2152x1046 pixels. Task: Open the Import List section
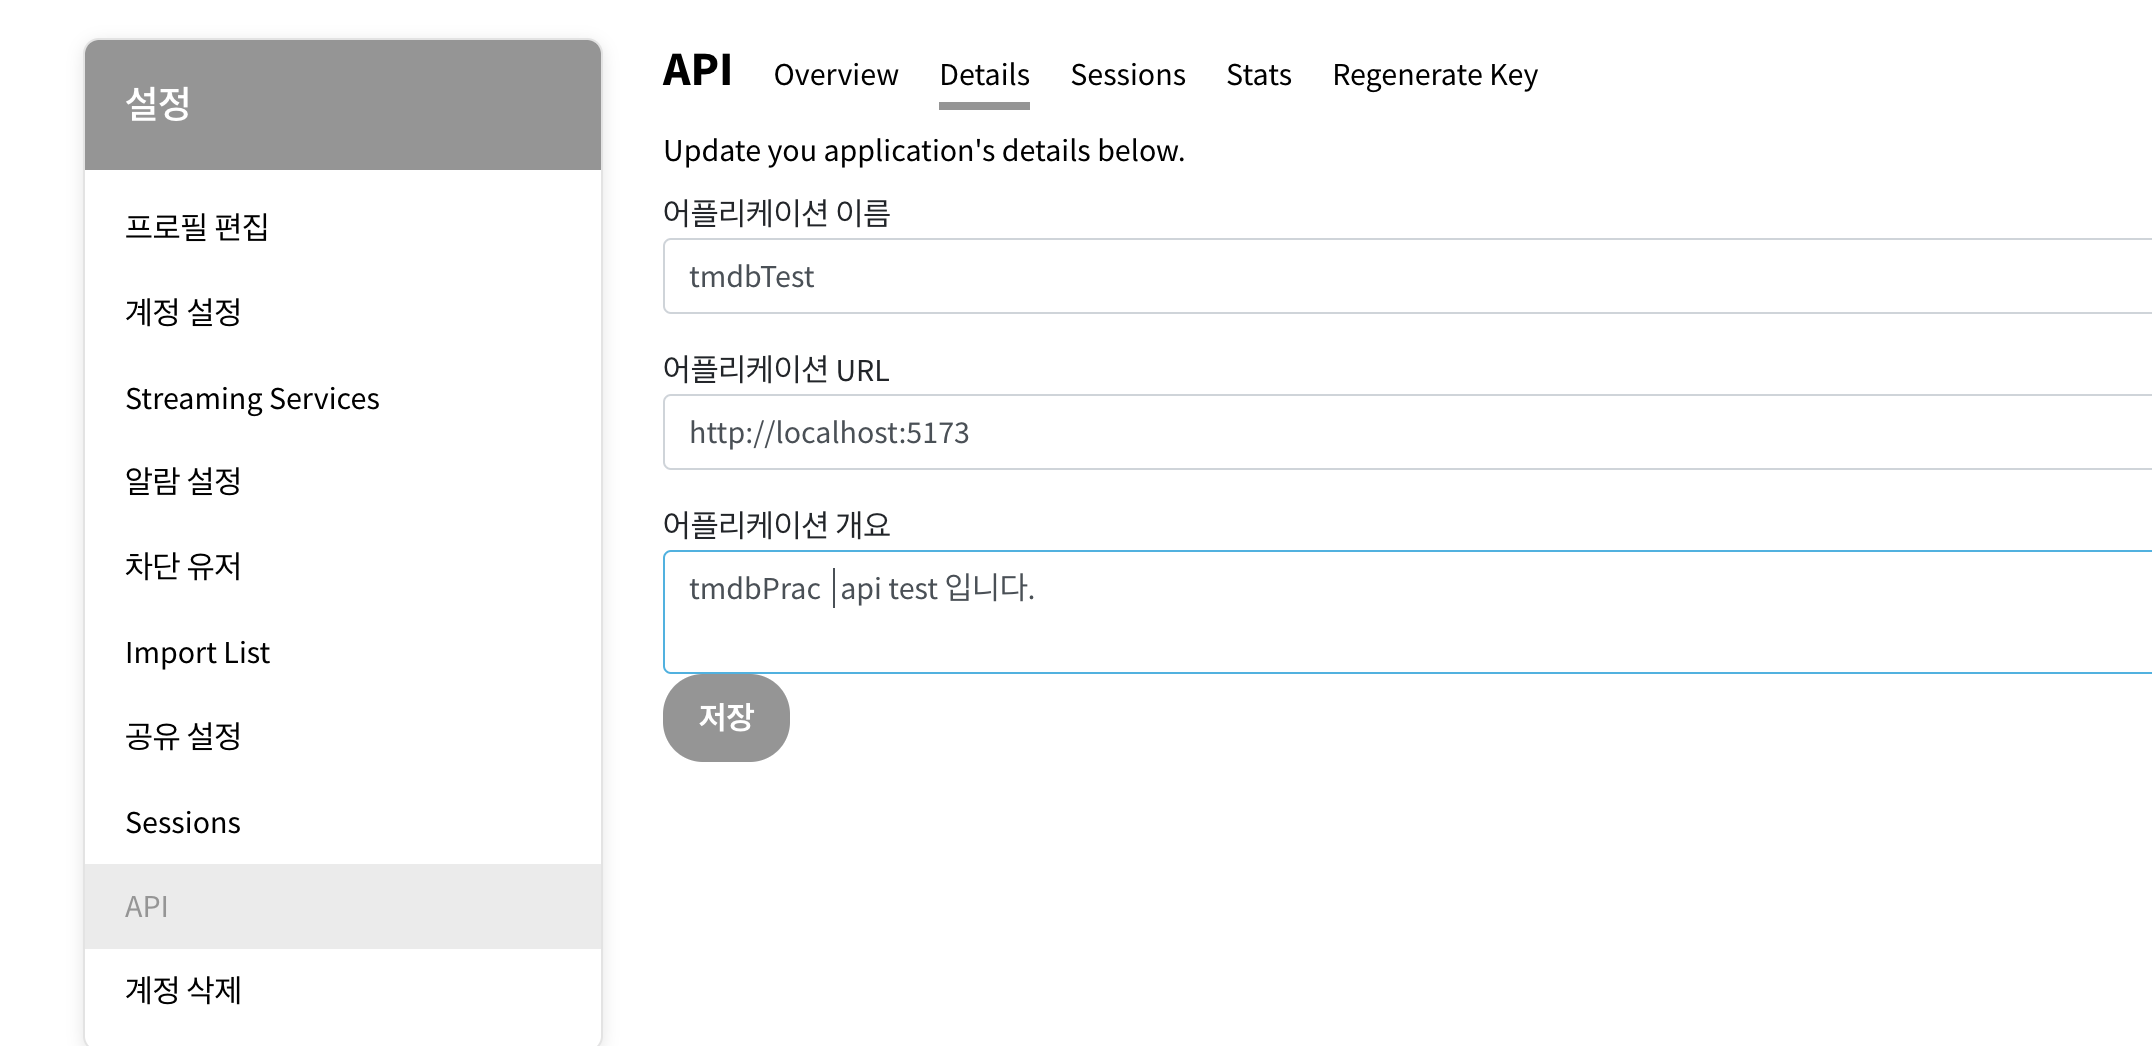197,652
